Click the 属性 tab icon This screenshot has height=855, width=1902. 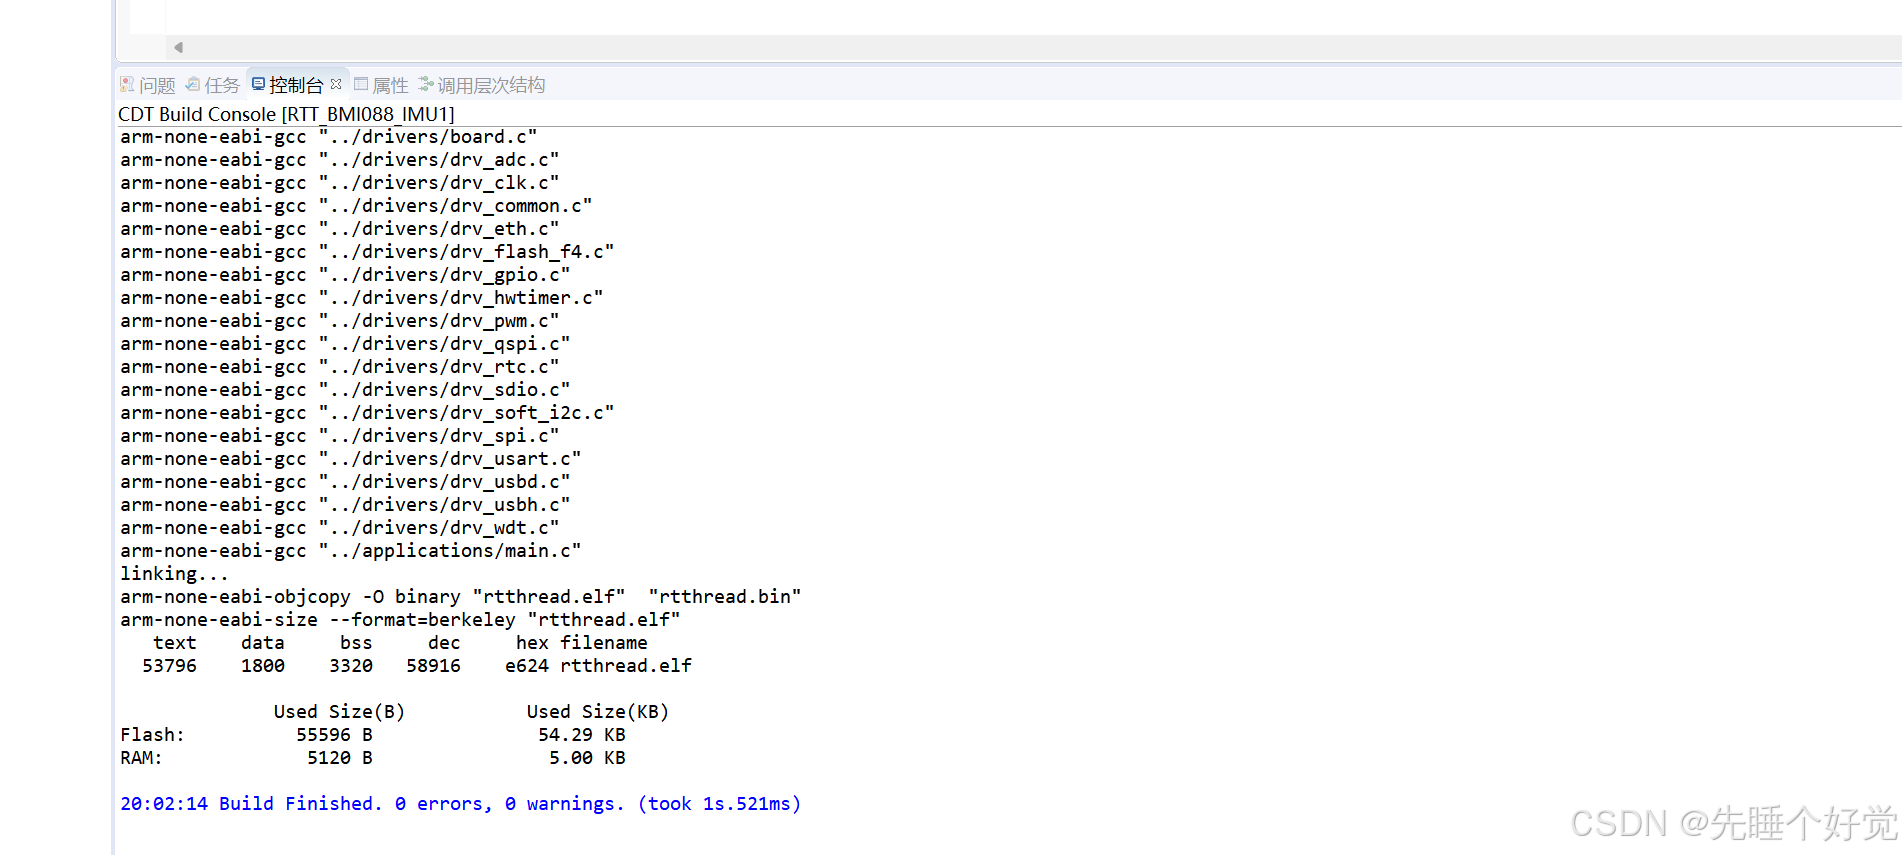[x=361, y=84]
